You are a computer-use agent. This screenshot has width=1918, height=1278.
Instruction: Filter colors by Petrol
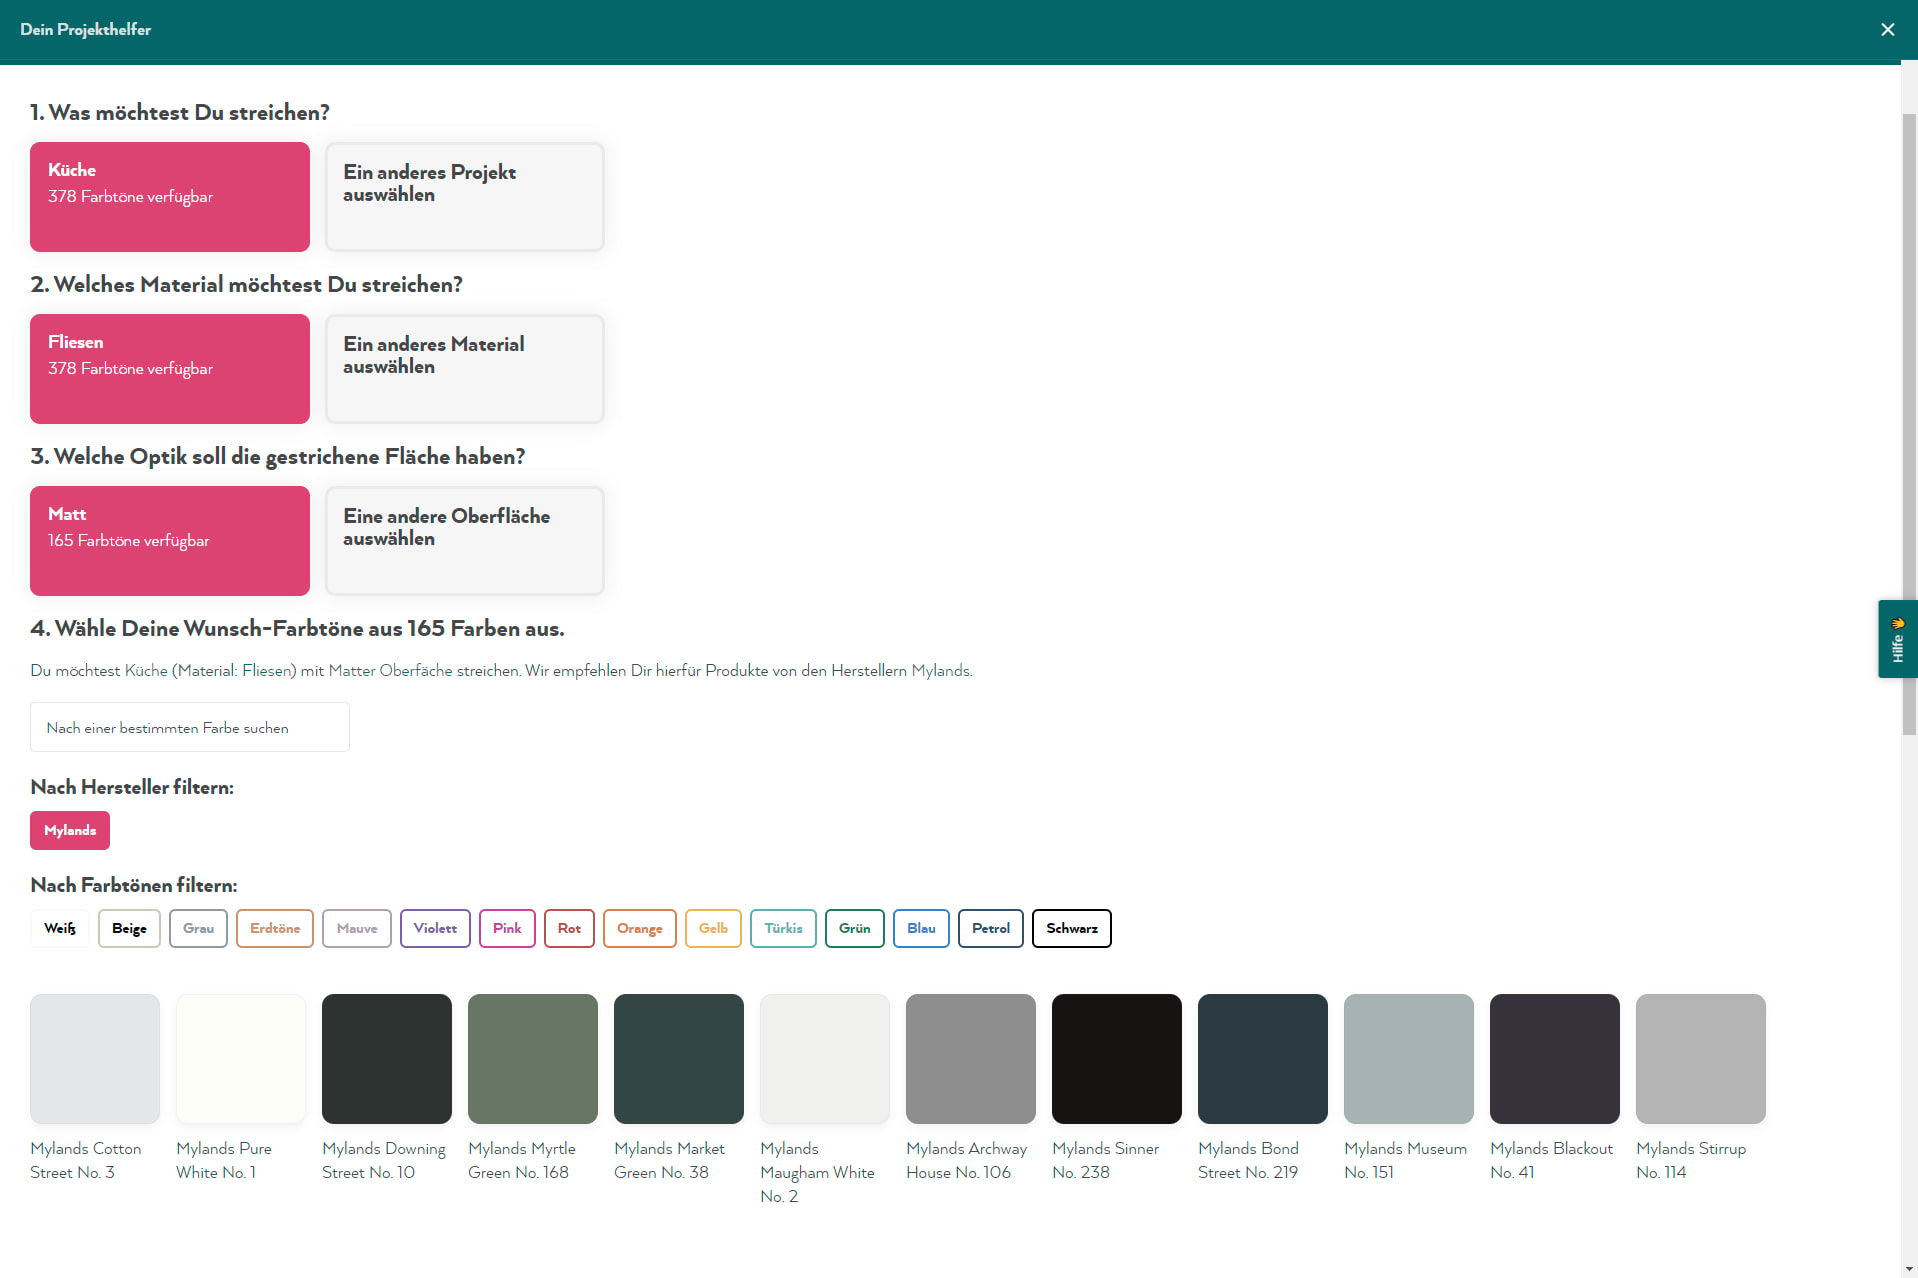pos(991,928)
